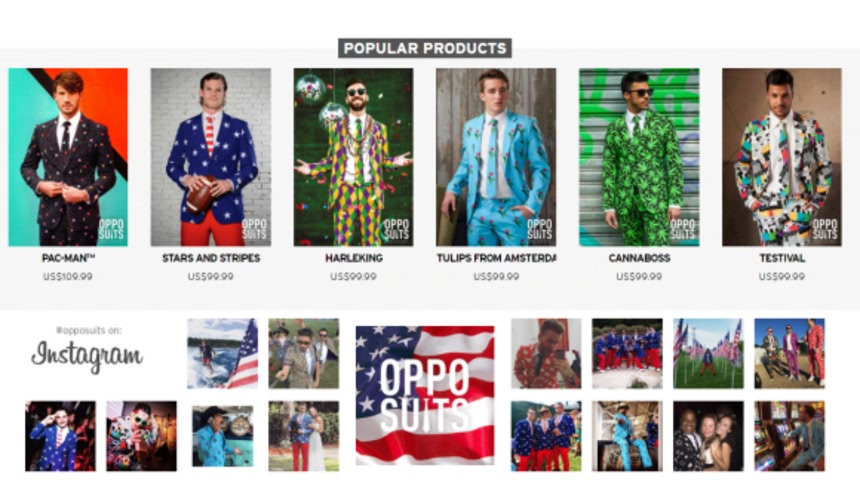
Task: Select the Harleking suit product photo
Action: click(x=353, y=157)
